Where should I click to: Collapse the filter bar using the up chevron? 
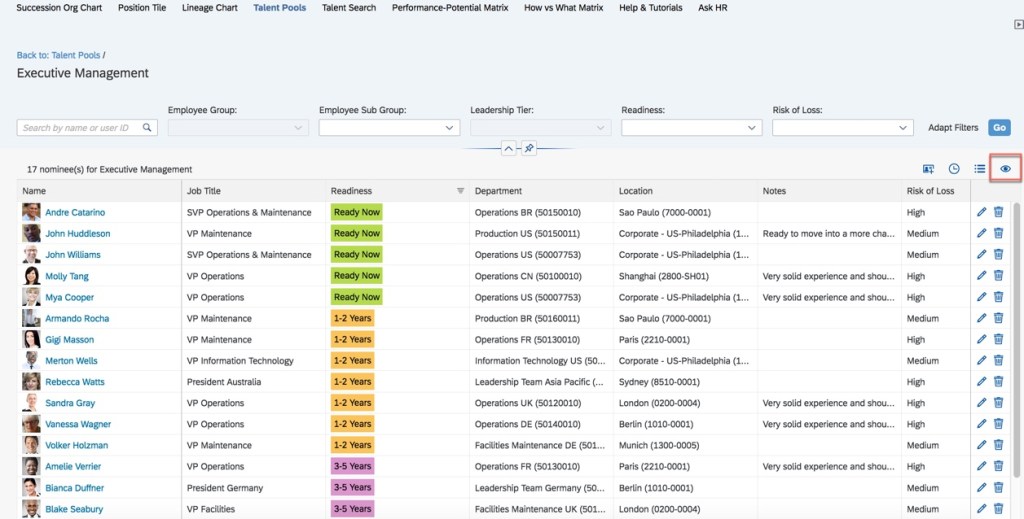point(508,148)
